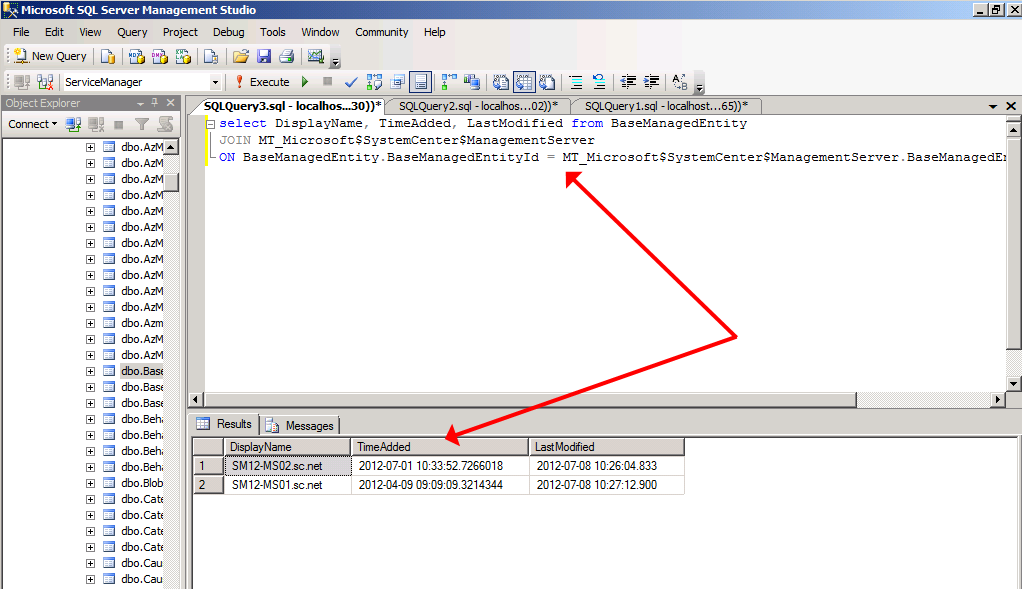The width and height of the screenshot is (1022, 589).
Task: Switch to the SQLQuery2.sql tab
Action: point(478,106)
